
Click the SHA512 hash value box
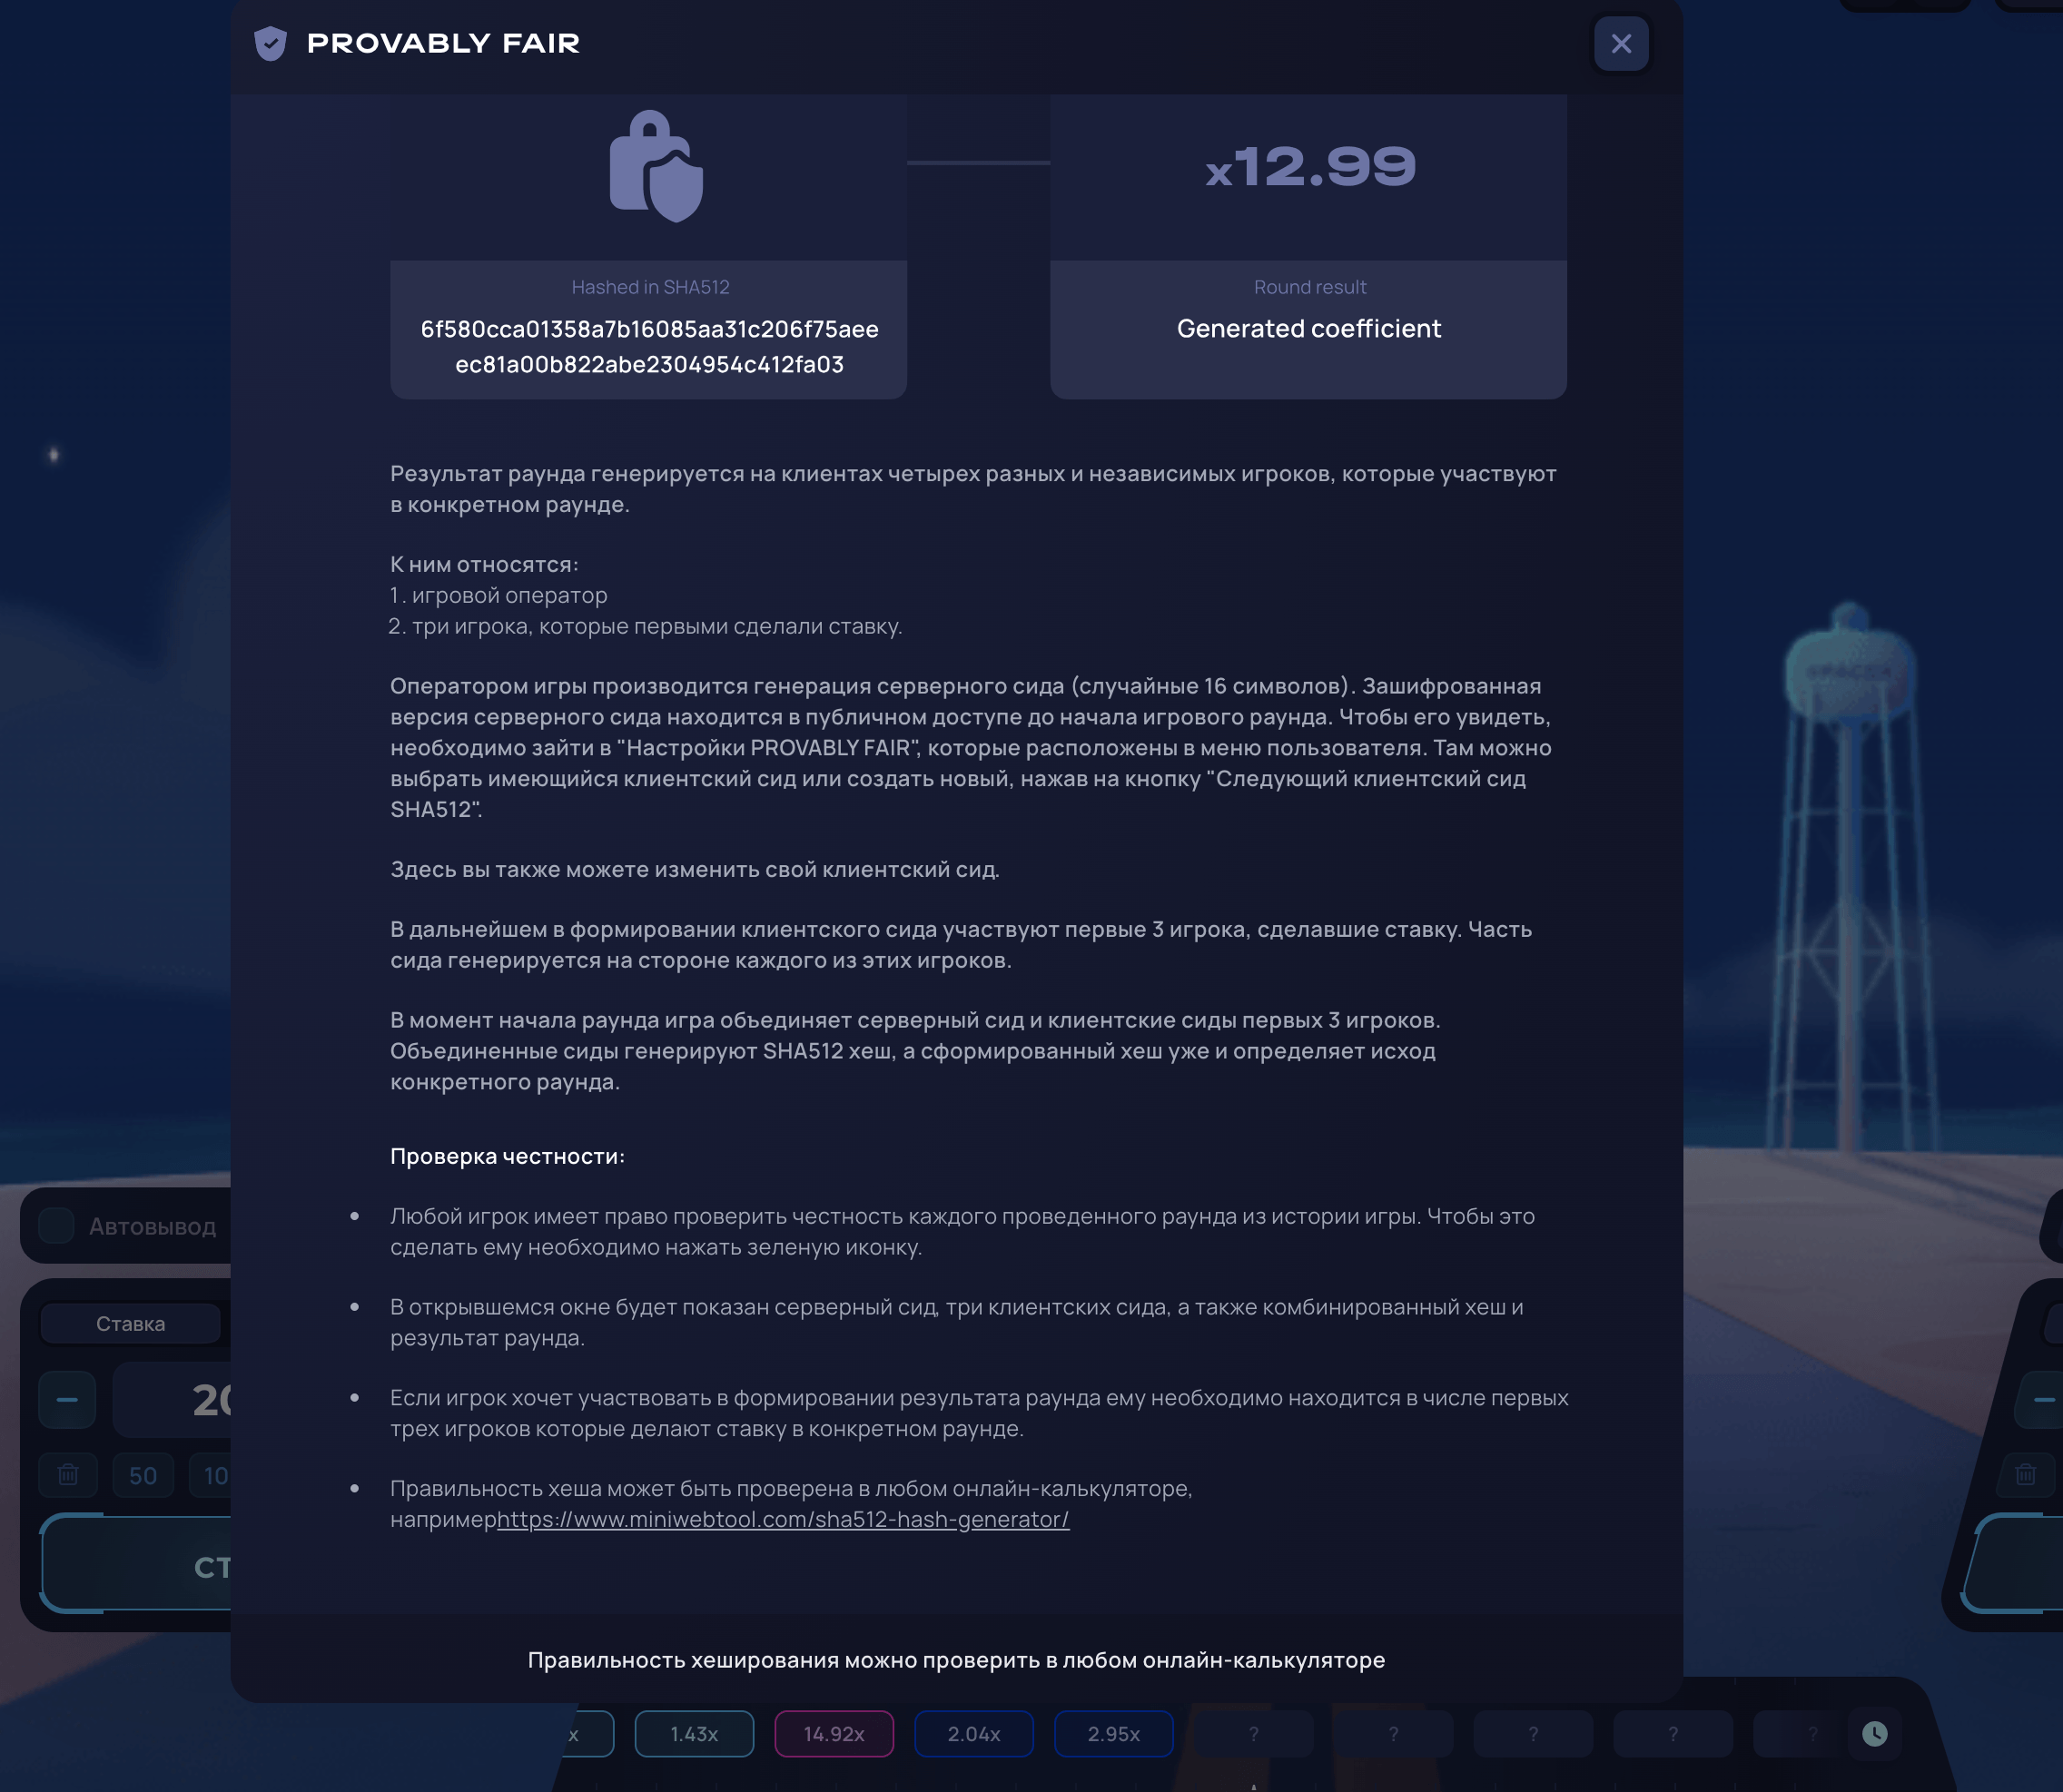(x=649, y=346)
